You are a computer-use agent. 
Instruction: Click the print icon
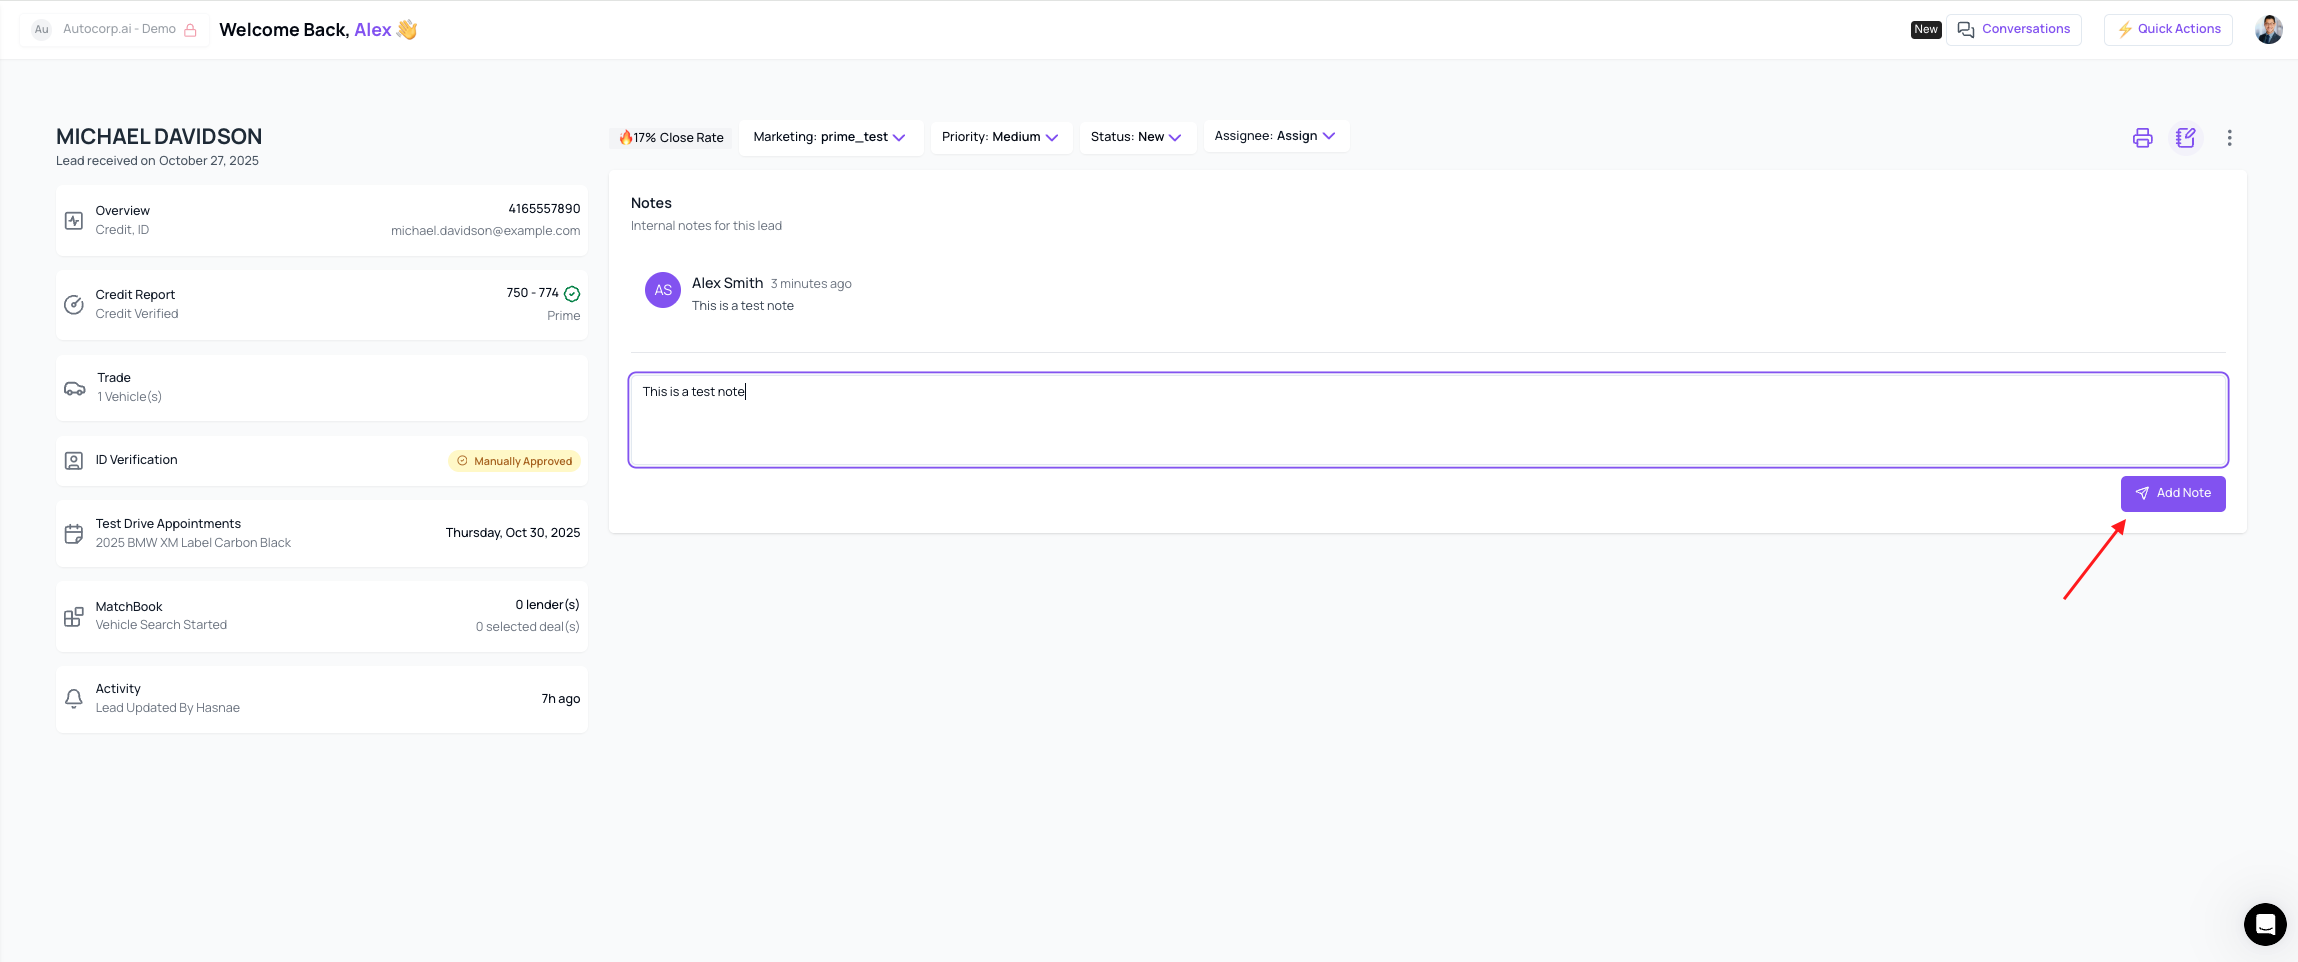pos(2142,138)
